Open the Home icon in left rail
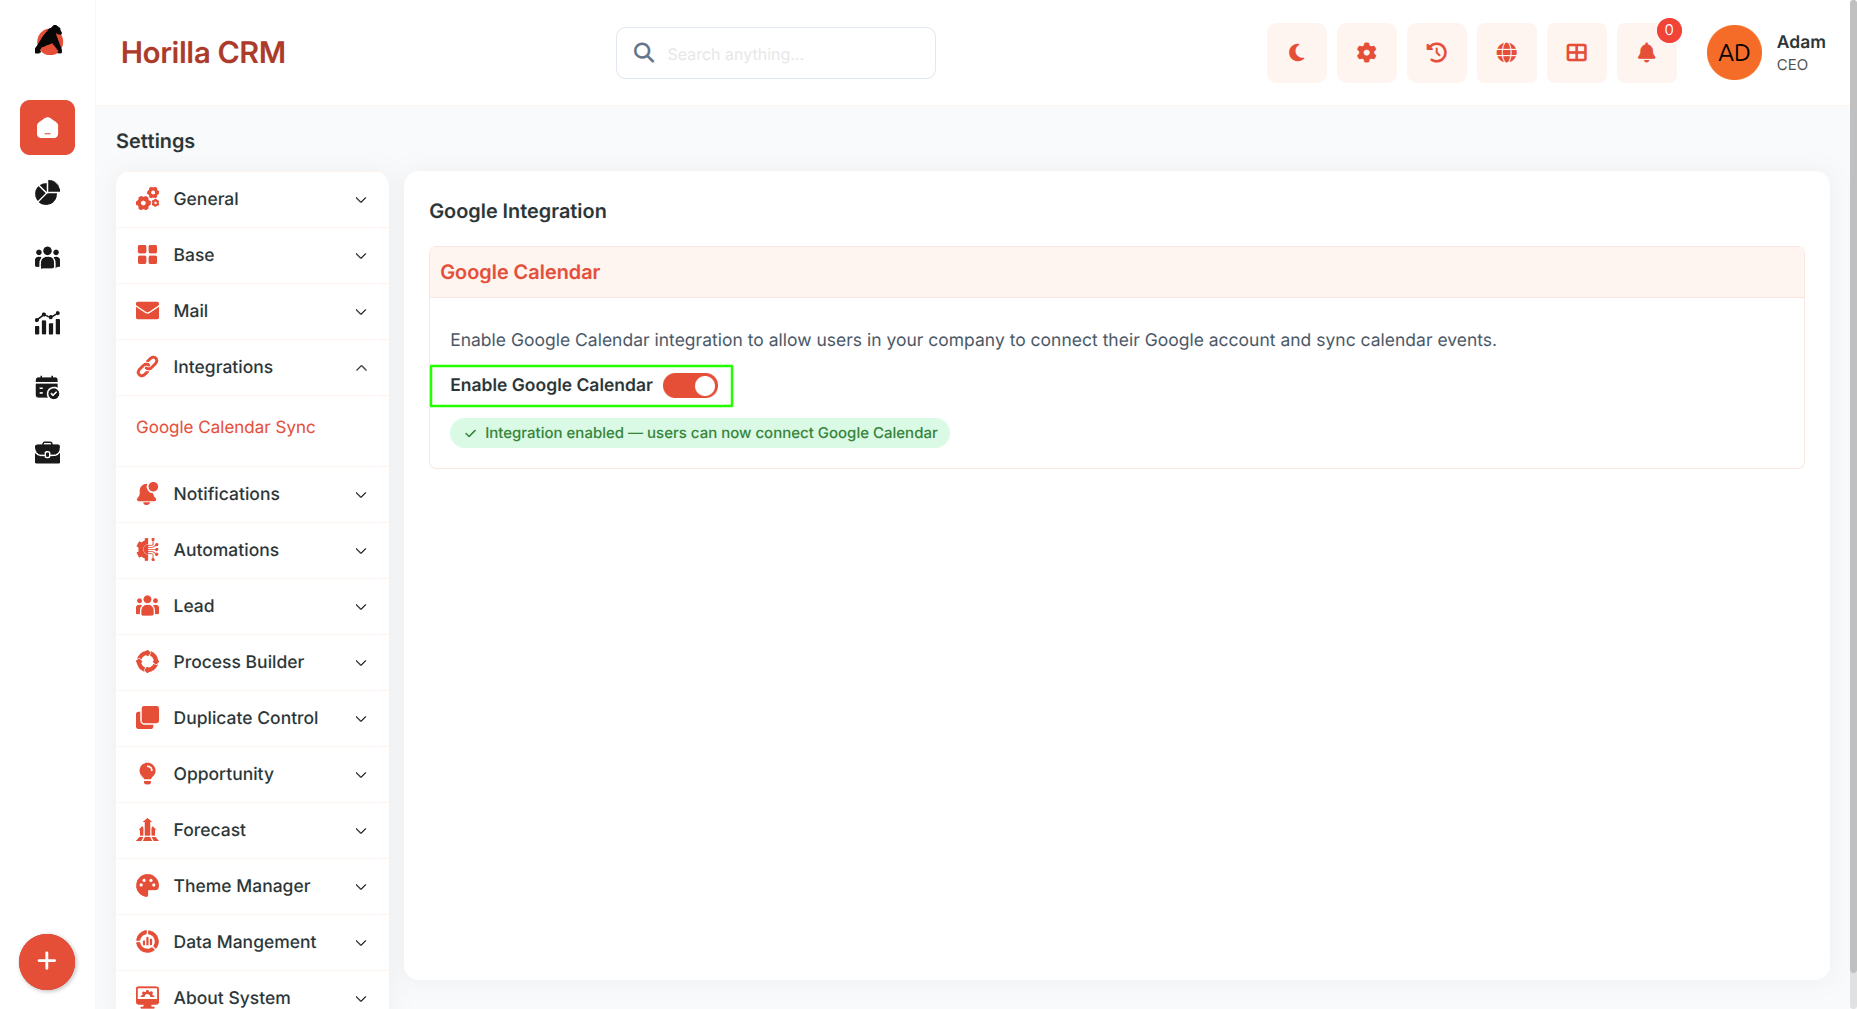Image resolution: width=1857 pixels, height=1009 pixels. point(47,128)
